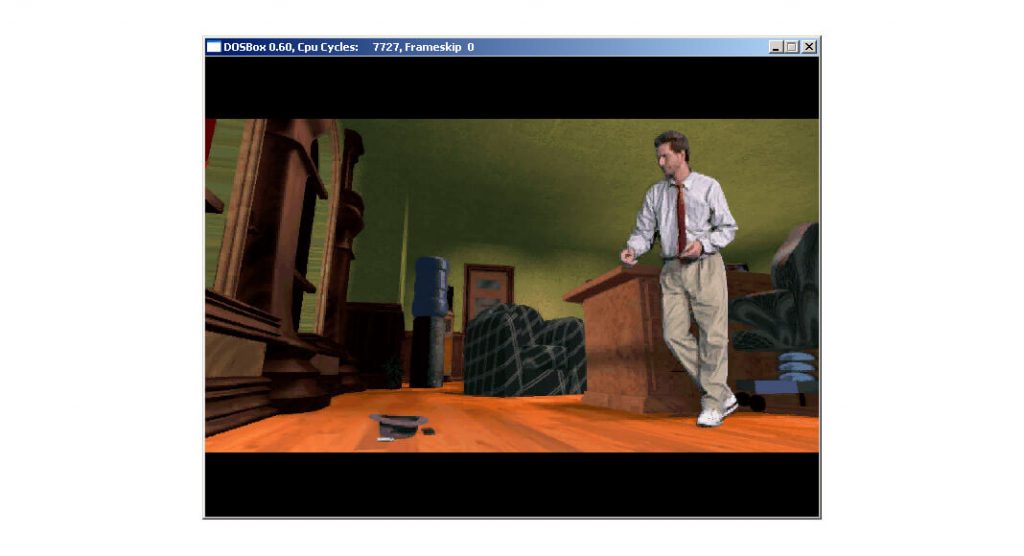Minimize the DOSBox window
This screenshot has height=556, width=1024.
[x=775, y=47]
